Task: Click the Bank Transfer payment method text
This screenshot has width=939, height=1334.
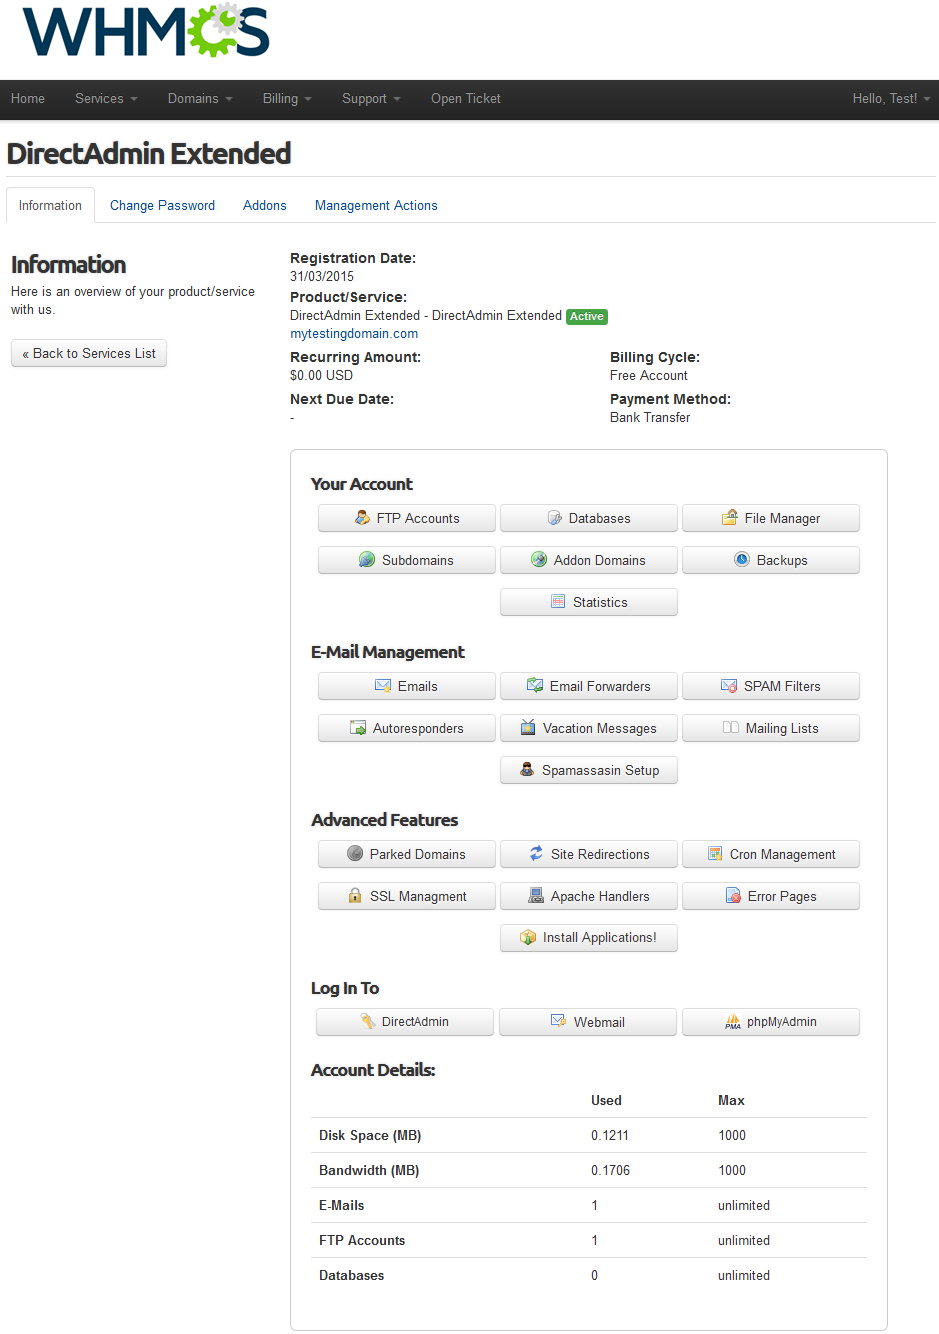Action: click(x=650, y=418)
